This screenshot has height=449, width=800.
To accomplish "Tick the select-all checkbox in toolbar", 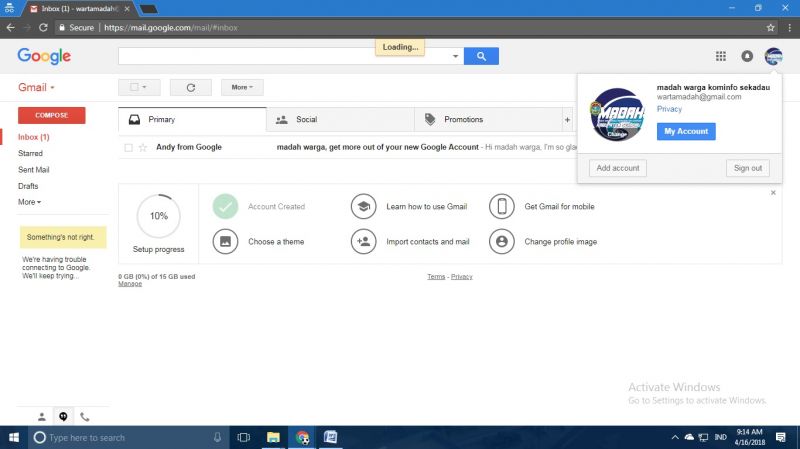I will (134, 87).
